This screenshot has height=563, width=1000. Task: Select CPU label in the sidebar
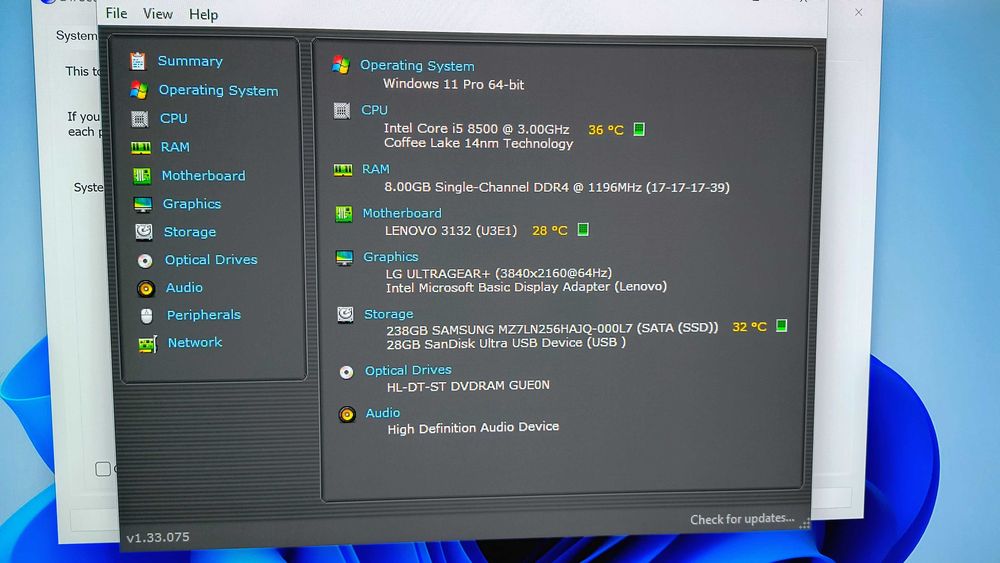coord(173,119)
